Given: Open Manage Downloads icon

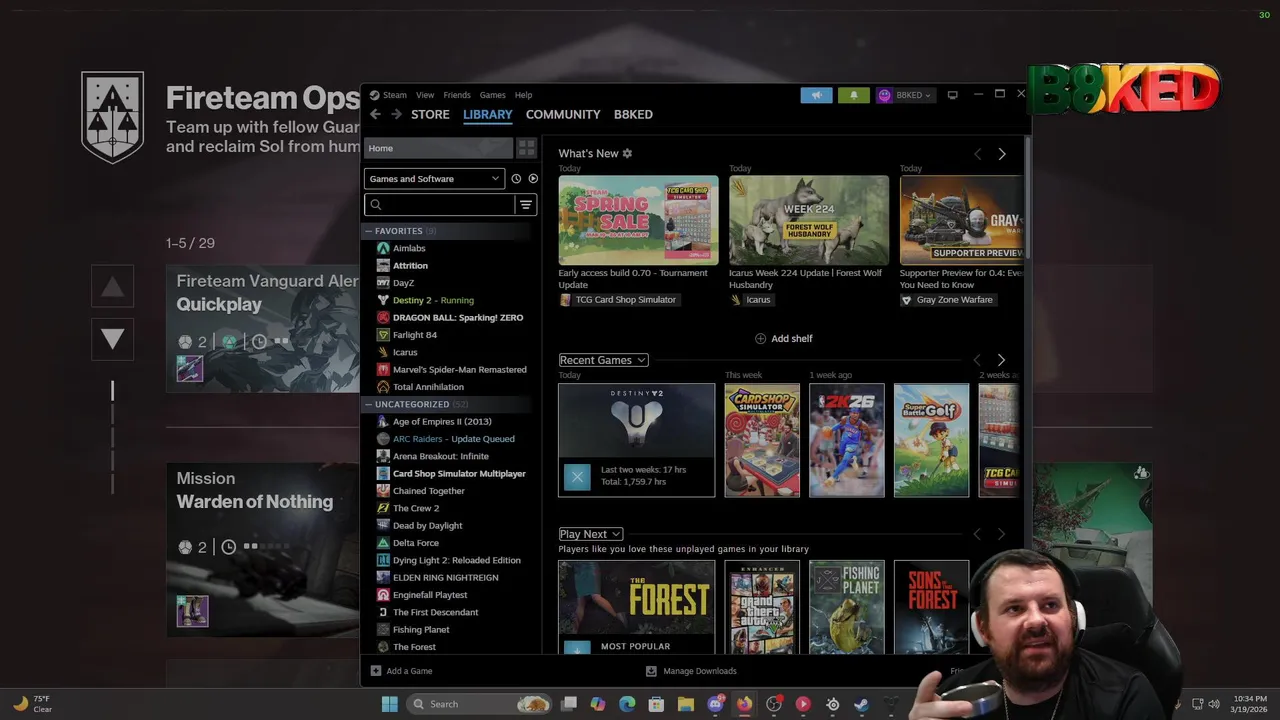Looking at the screenshot, I should (651, 671).
